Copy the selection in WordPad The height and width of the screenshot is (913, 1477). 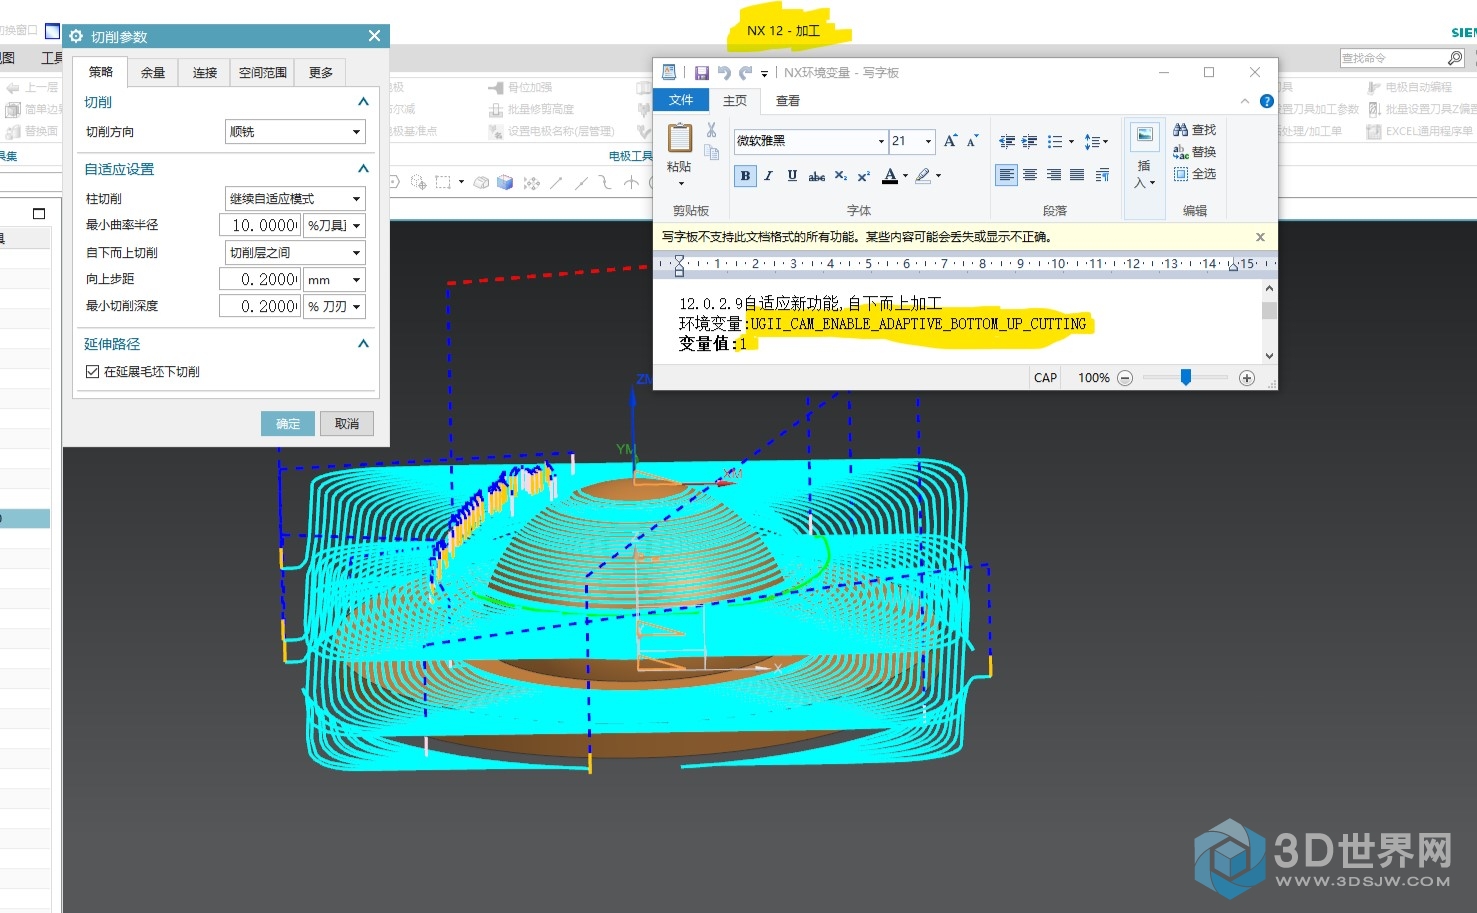click(x=711, y=152)
